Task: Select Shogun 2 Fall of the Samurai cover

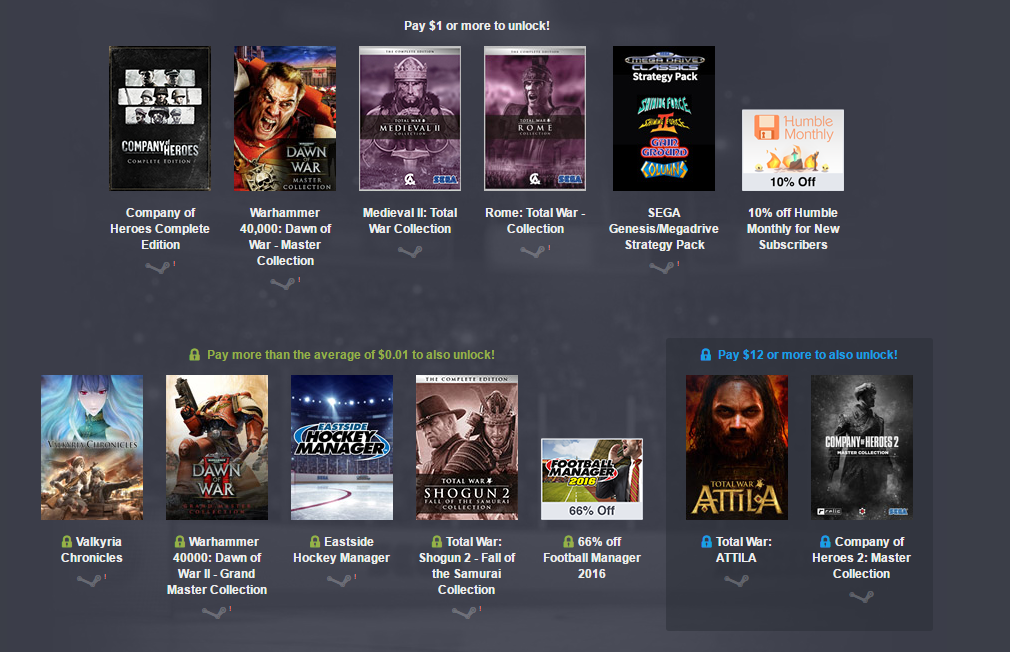Action: (467, 448)
